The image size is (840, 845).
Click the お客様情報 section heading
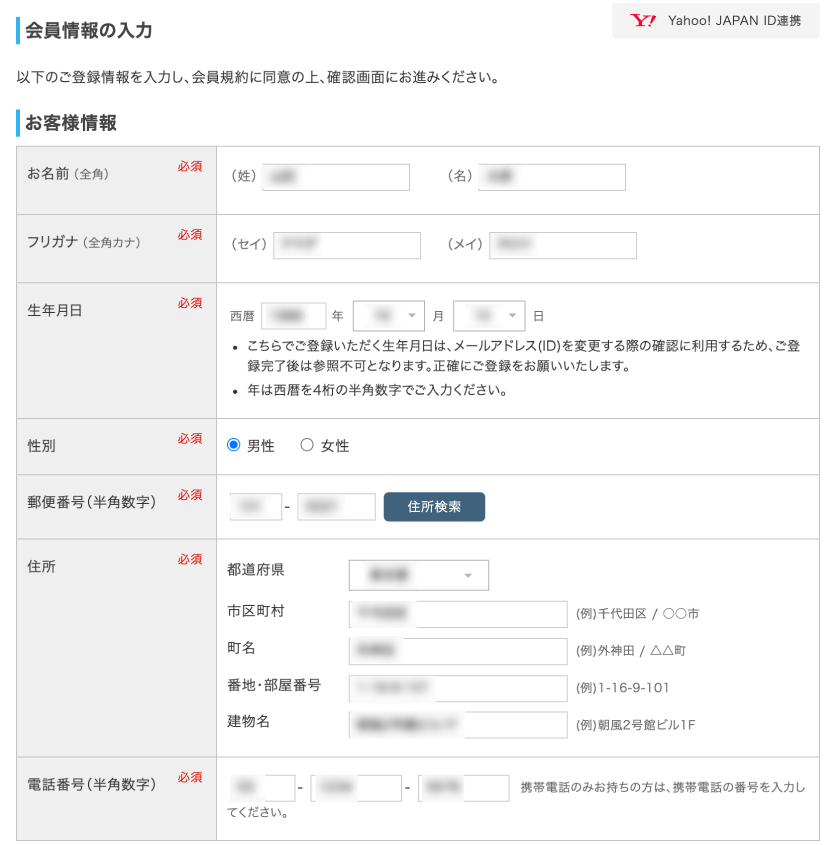(x=71, y=123)
